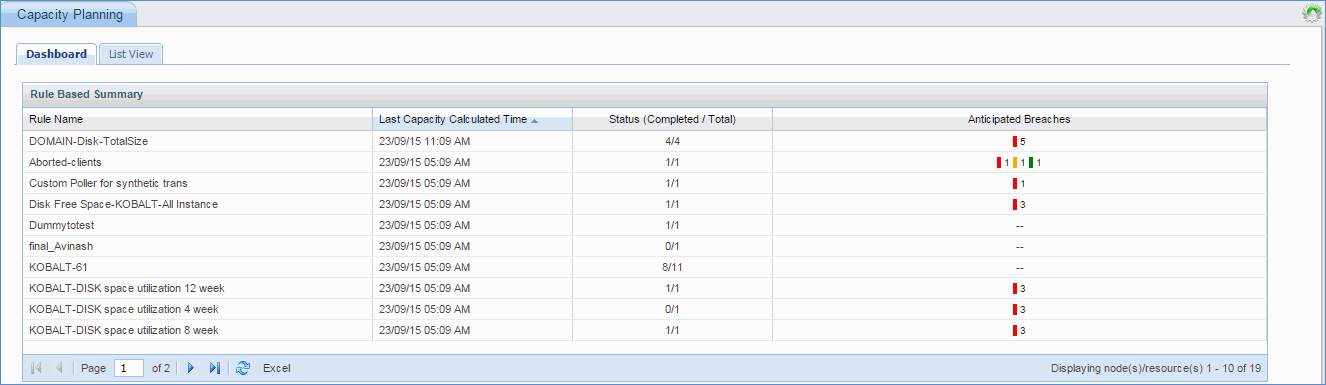Sort by Rule Name column header

pyautogui.click(x=197, y=119)
